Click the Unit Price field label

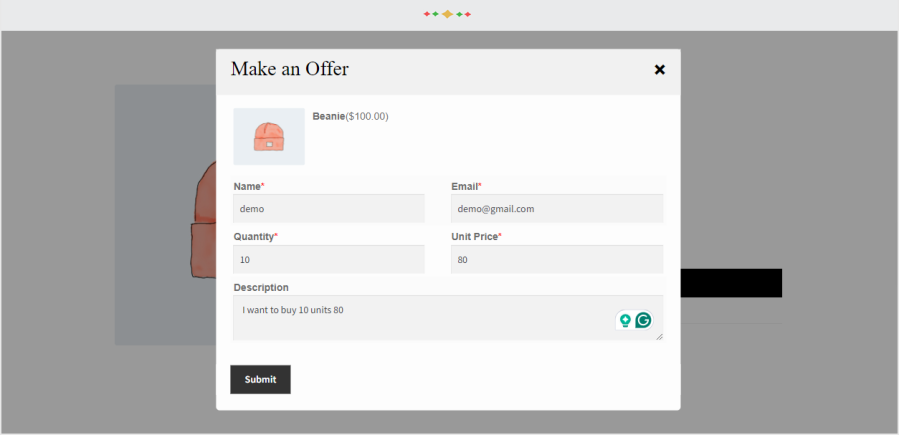pos(475,236)
